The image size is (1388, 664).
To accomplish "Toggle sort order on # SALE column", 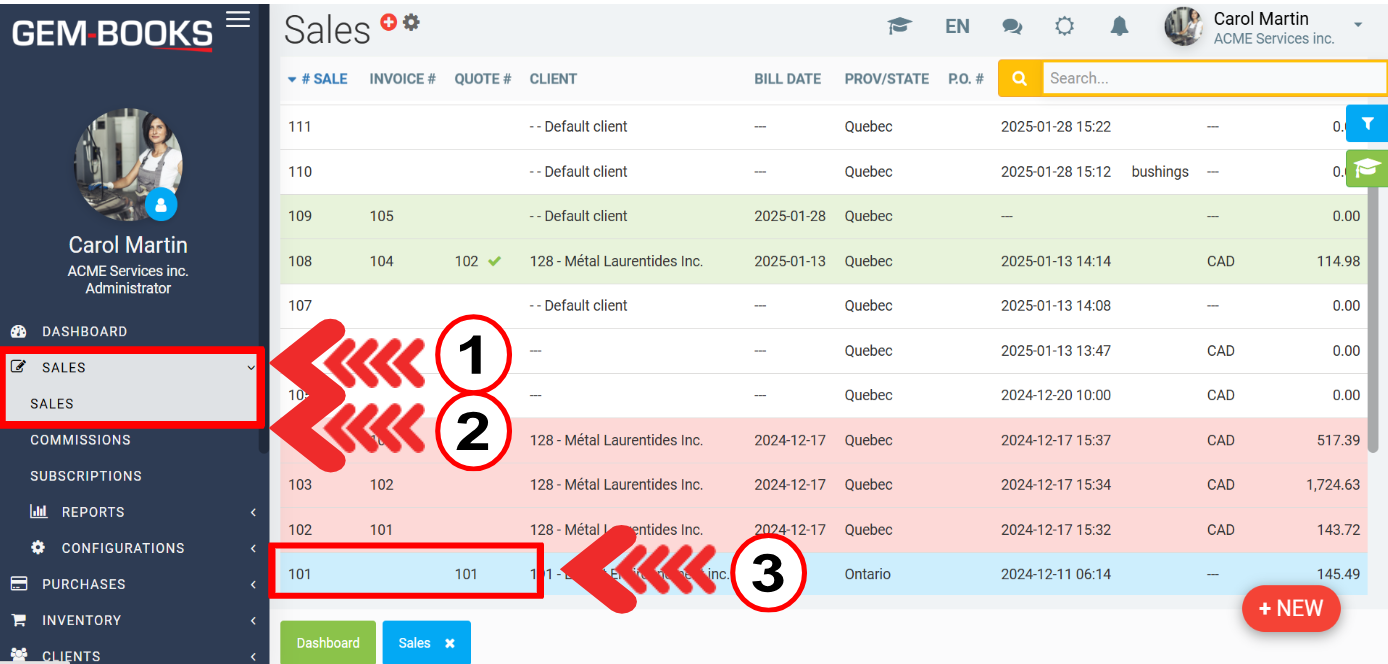I will tap(317, 79).
